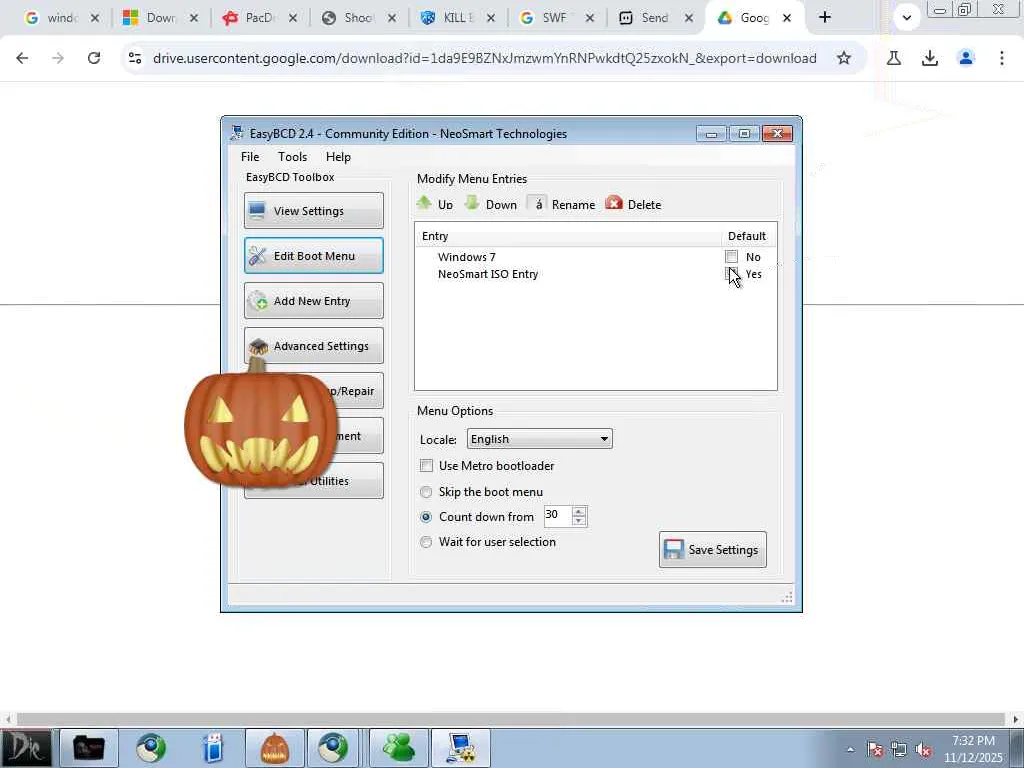Screen dimensions: 1024x768
Task: Bookmark this page with star icon
Action: click(844, 58)
